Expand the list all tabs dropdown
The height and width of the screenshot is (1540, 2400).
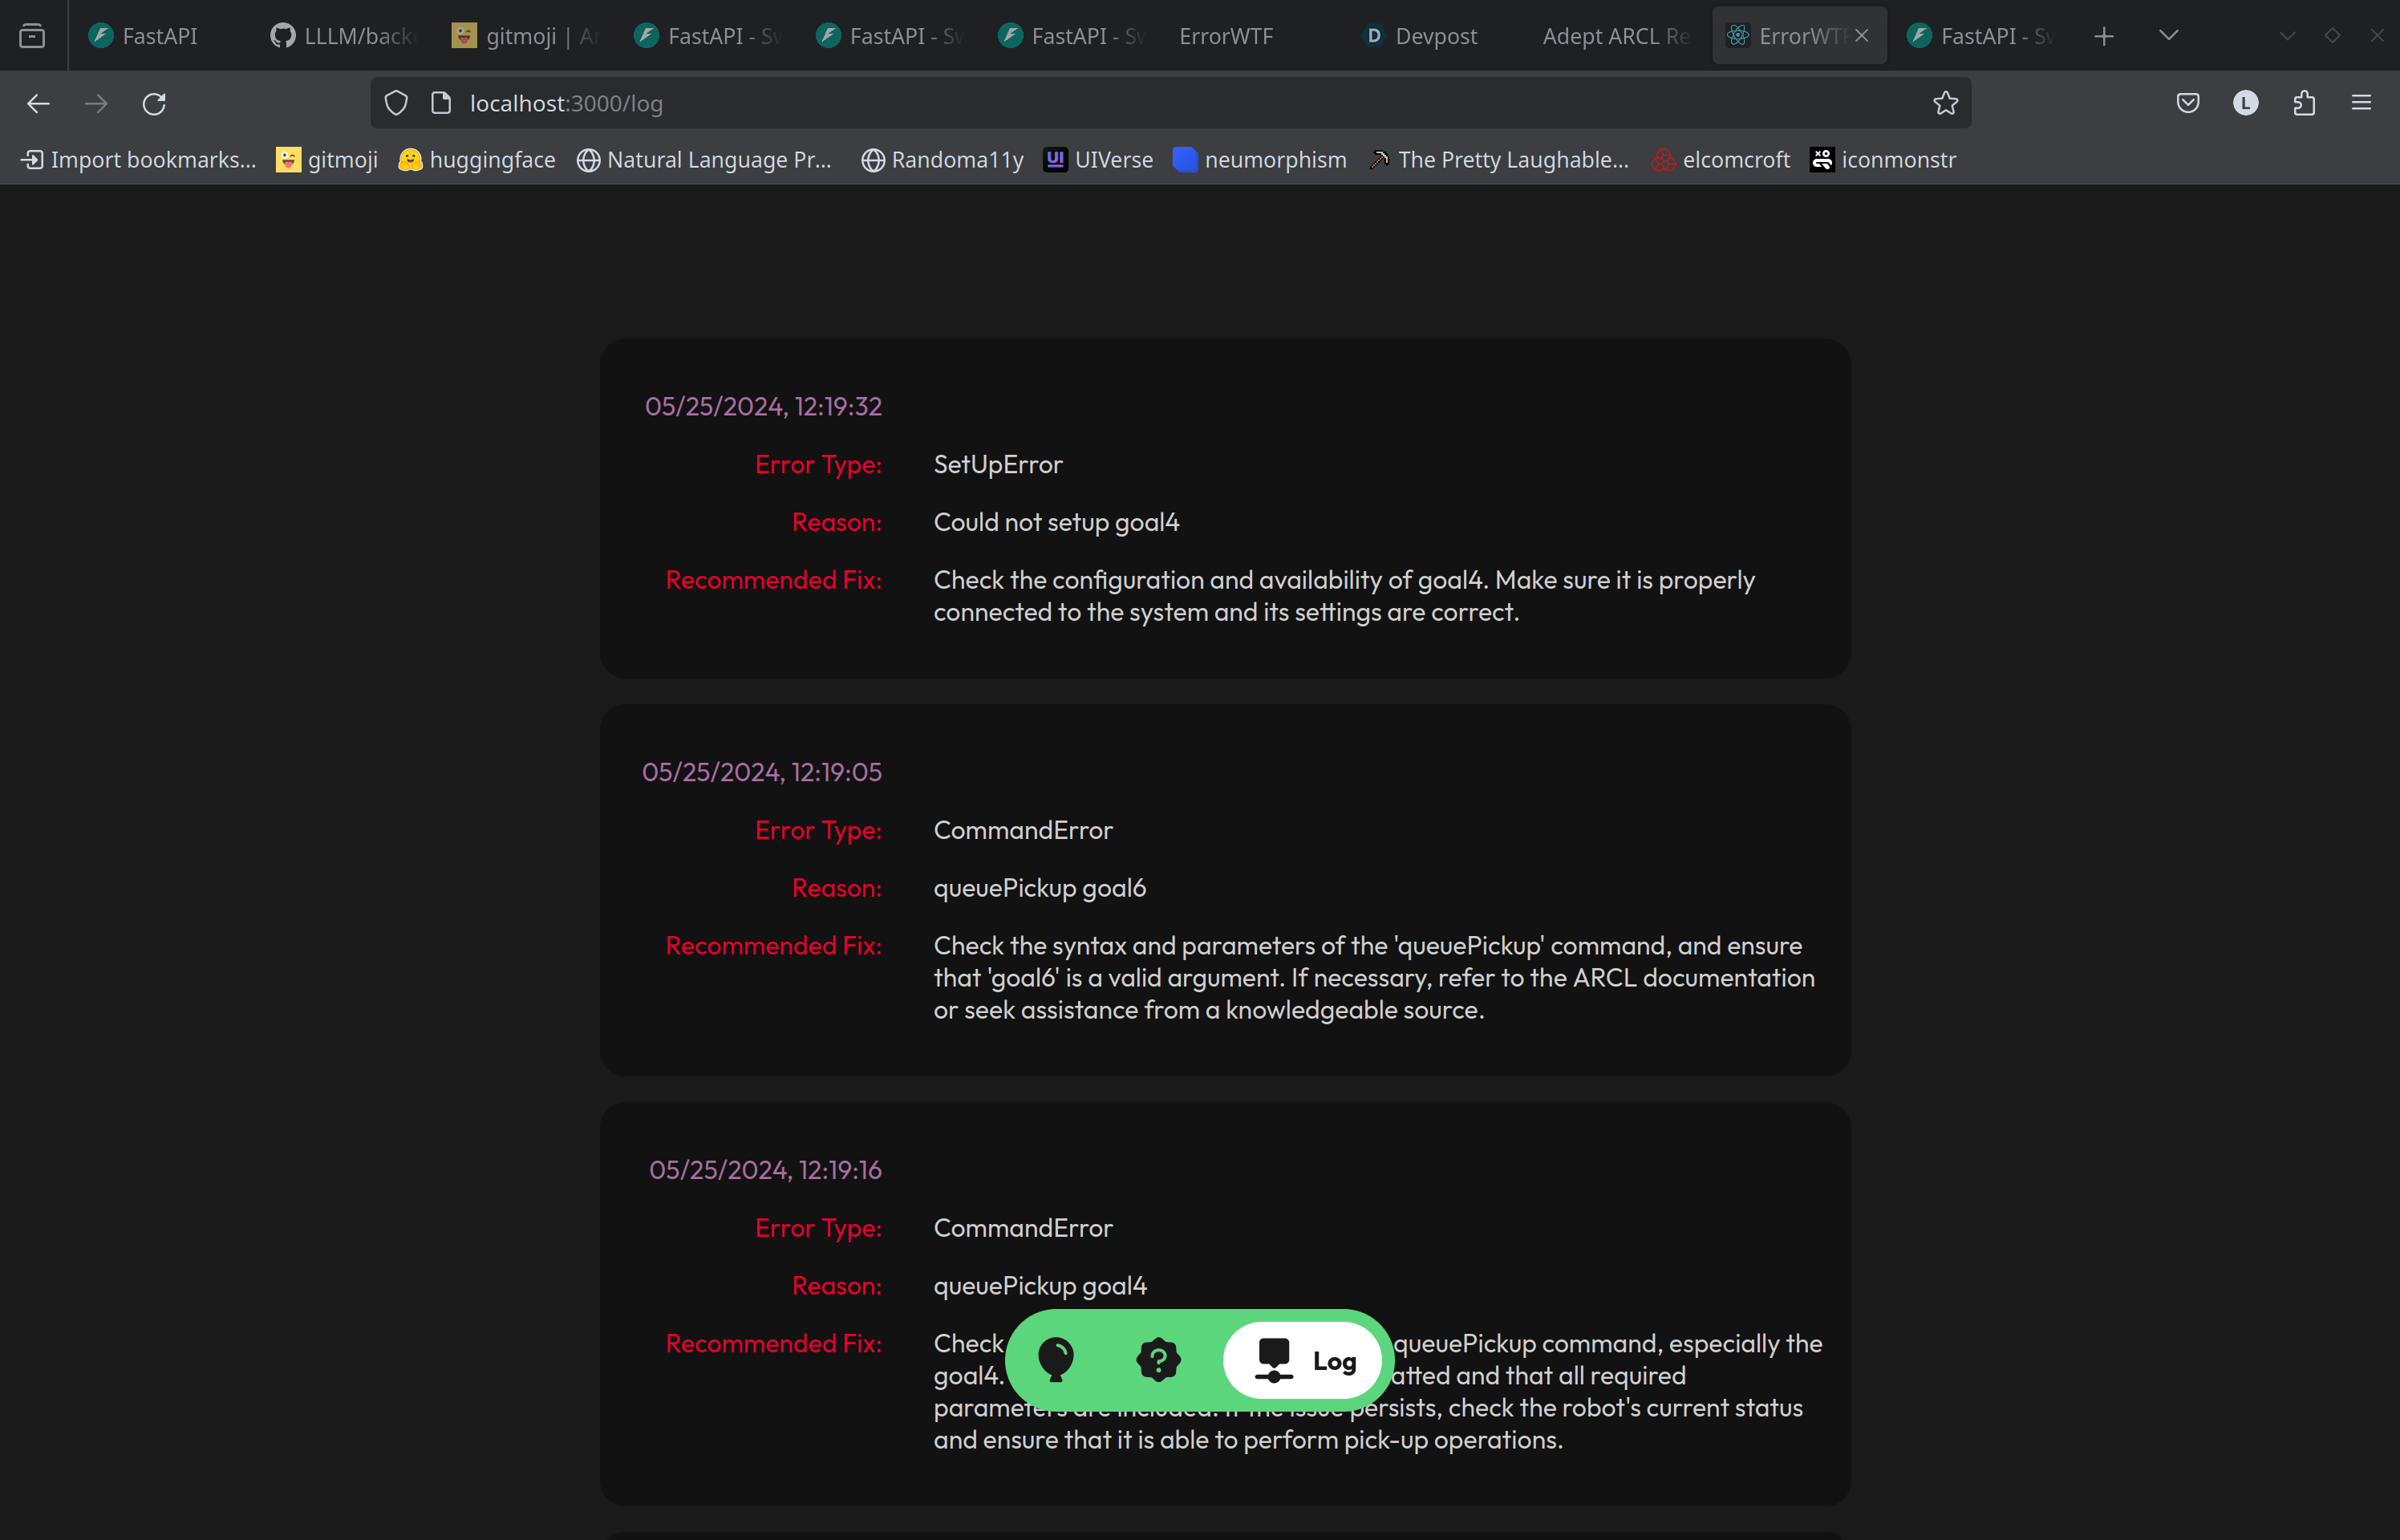[2168, 36]
